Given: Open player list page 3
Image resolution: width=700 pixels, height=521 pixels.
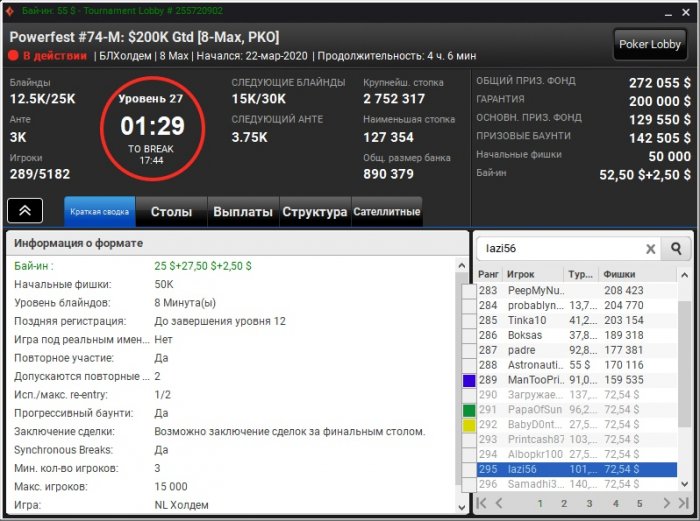Looking at the screenshot, I should (589, 504).
